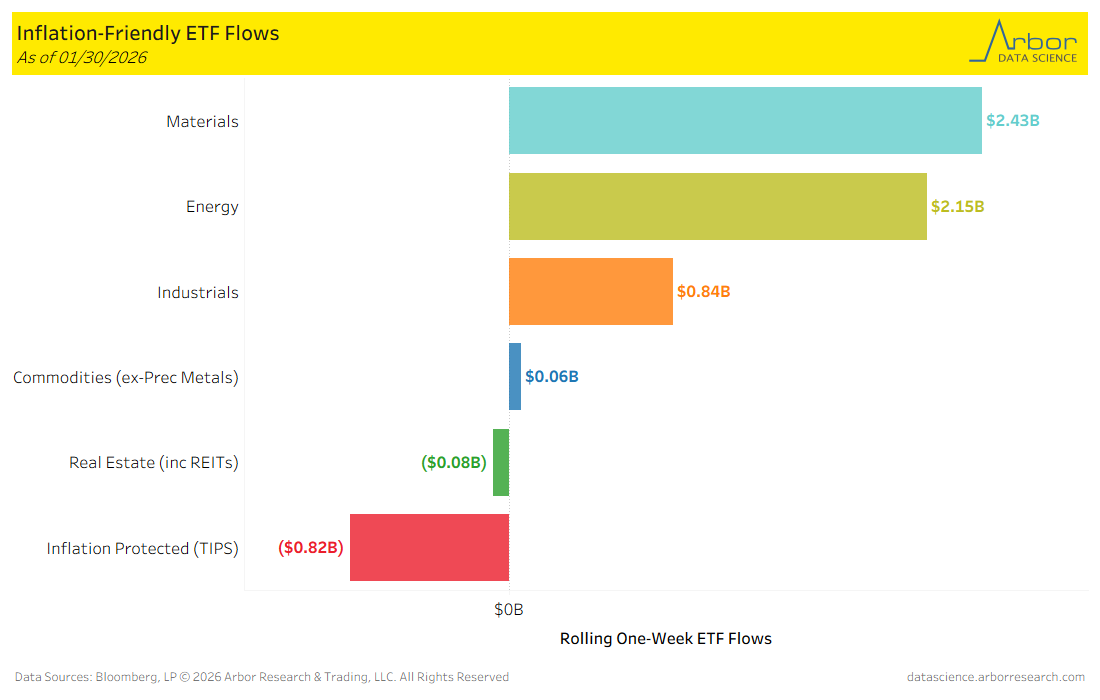Click the blue Commodities bar

[515, 377]
